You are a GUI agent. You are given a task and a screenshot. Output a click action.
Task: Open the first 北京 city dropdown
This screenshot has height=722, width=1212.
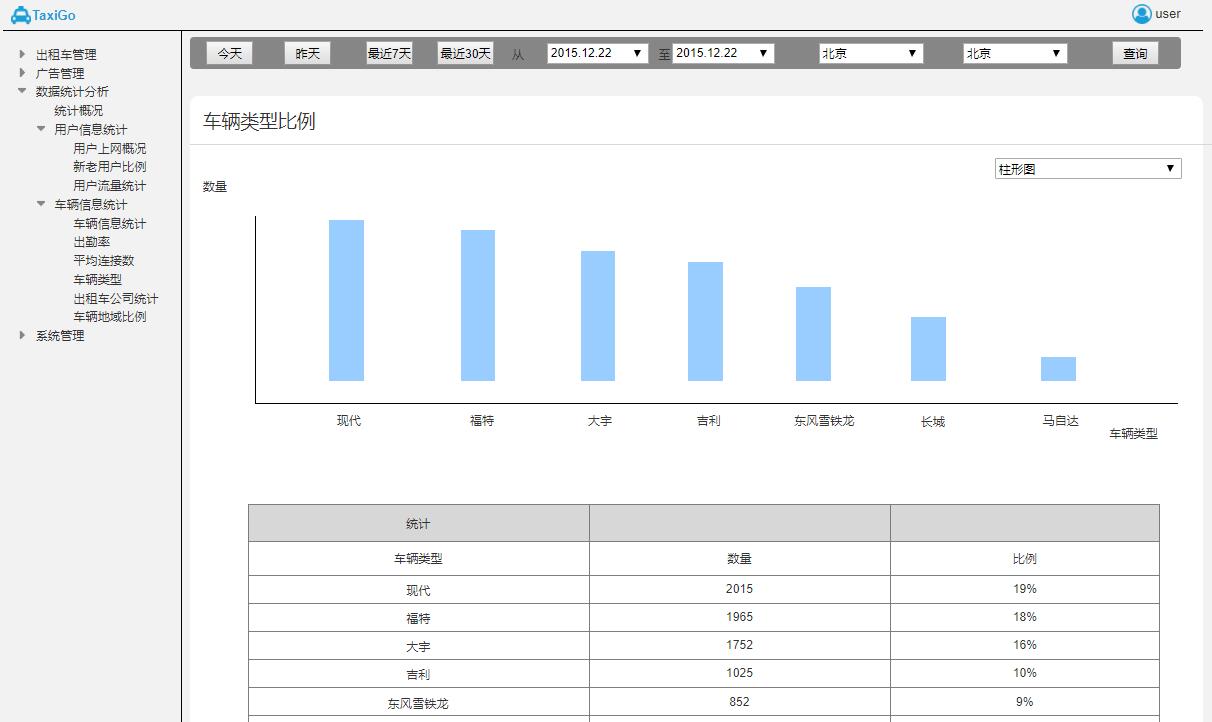870,53
